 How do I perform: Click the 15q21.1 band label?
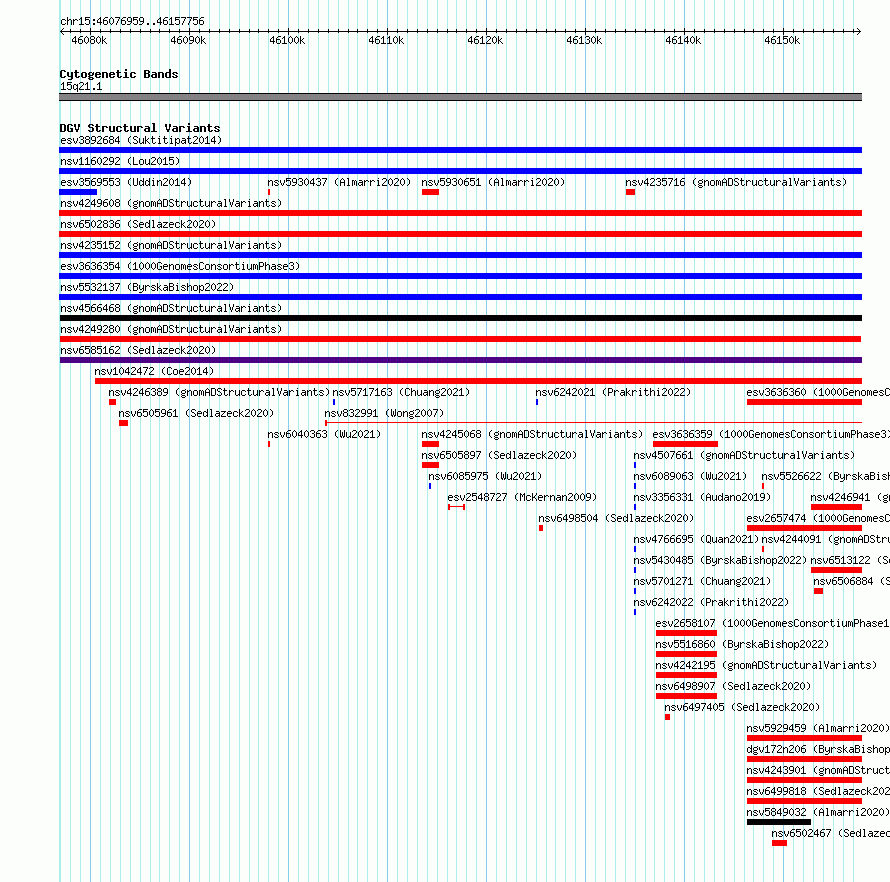pyautogui.click(x=81, y=86)
